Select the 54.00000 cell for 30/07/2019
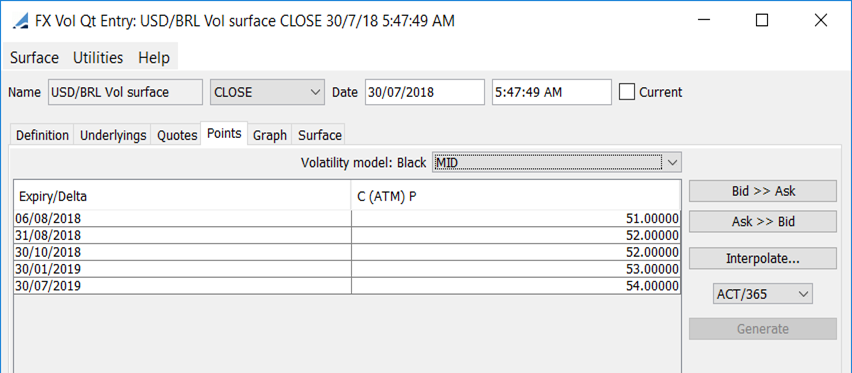Viewport: 852px width, 373px height. 516,286
